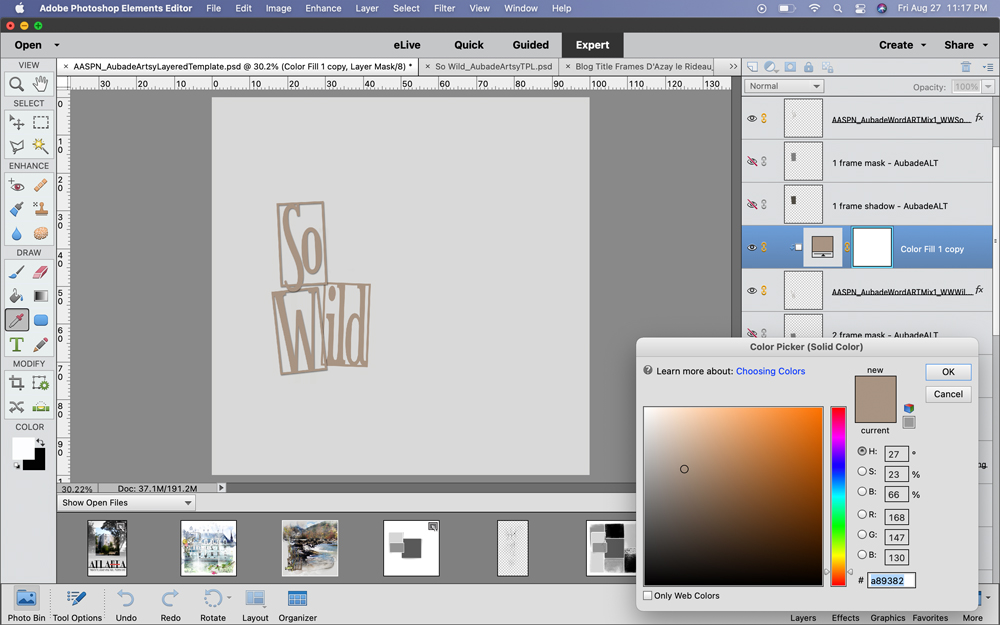Select the Move tool
The image size is (1000, 625).
[17, 122]
